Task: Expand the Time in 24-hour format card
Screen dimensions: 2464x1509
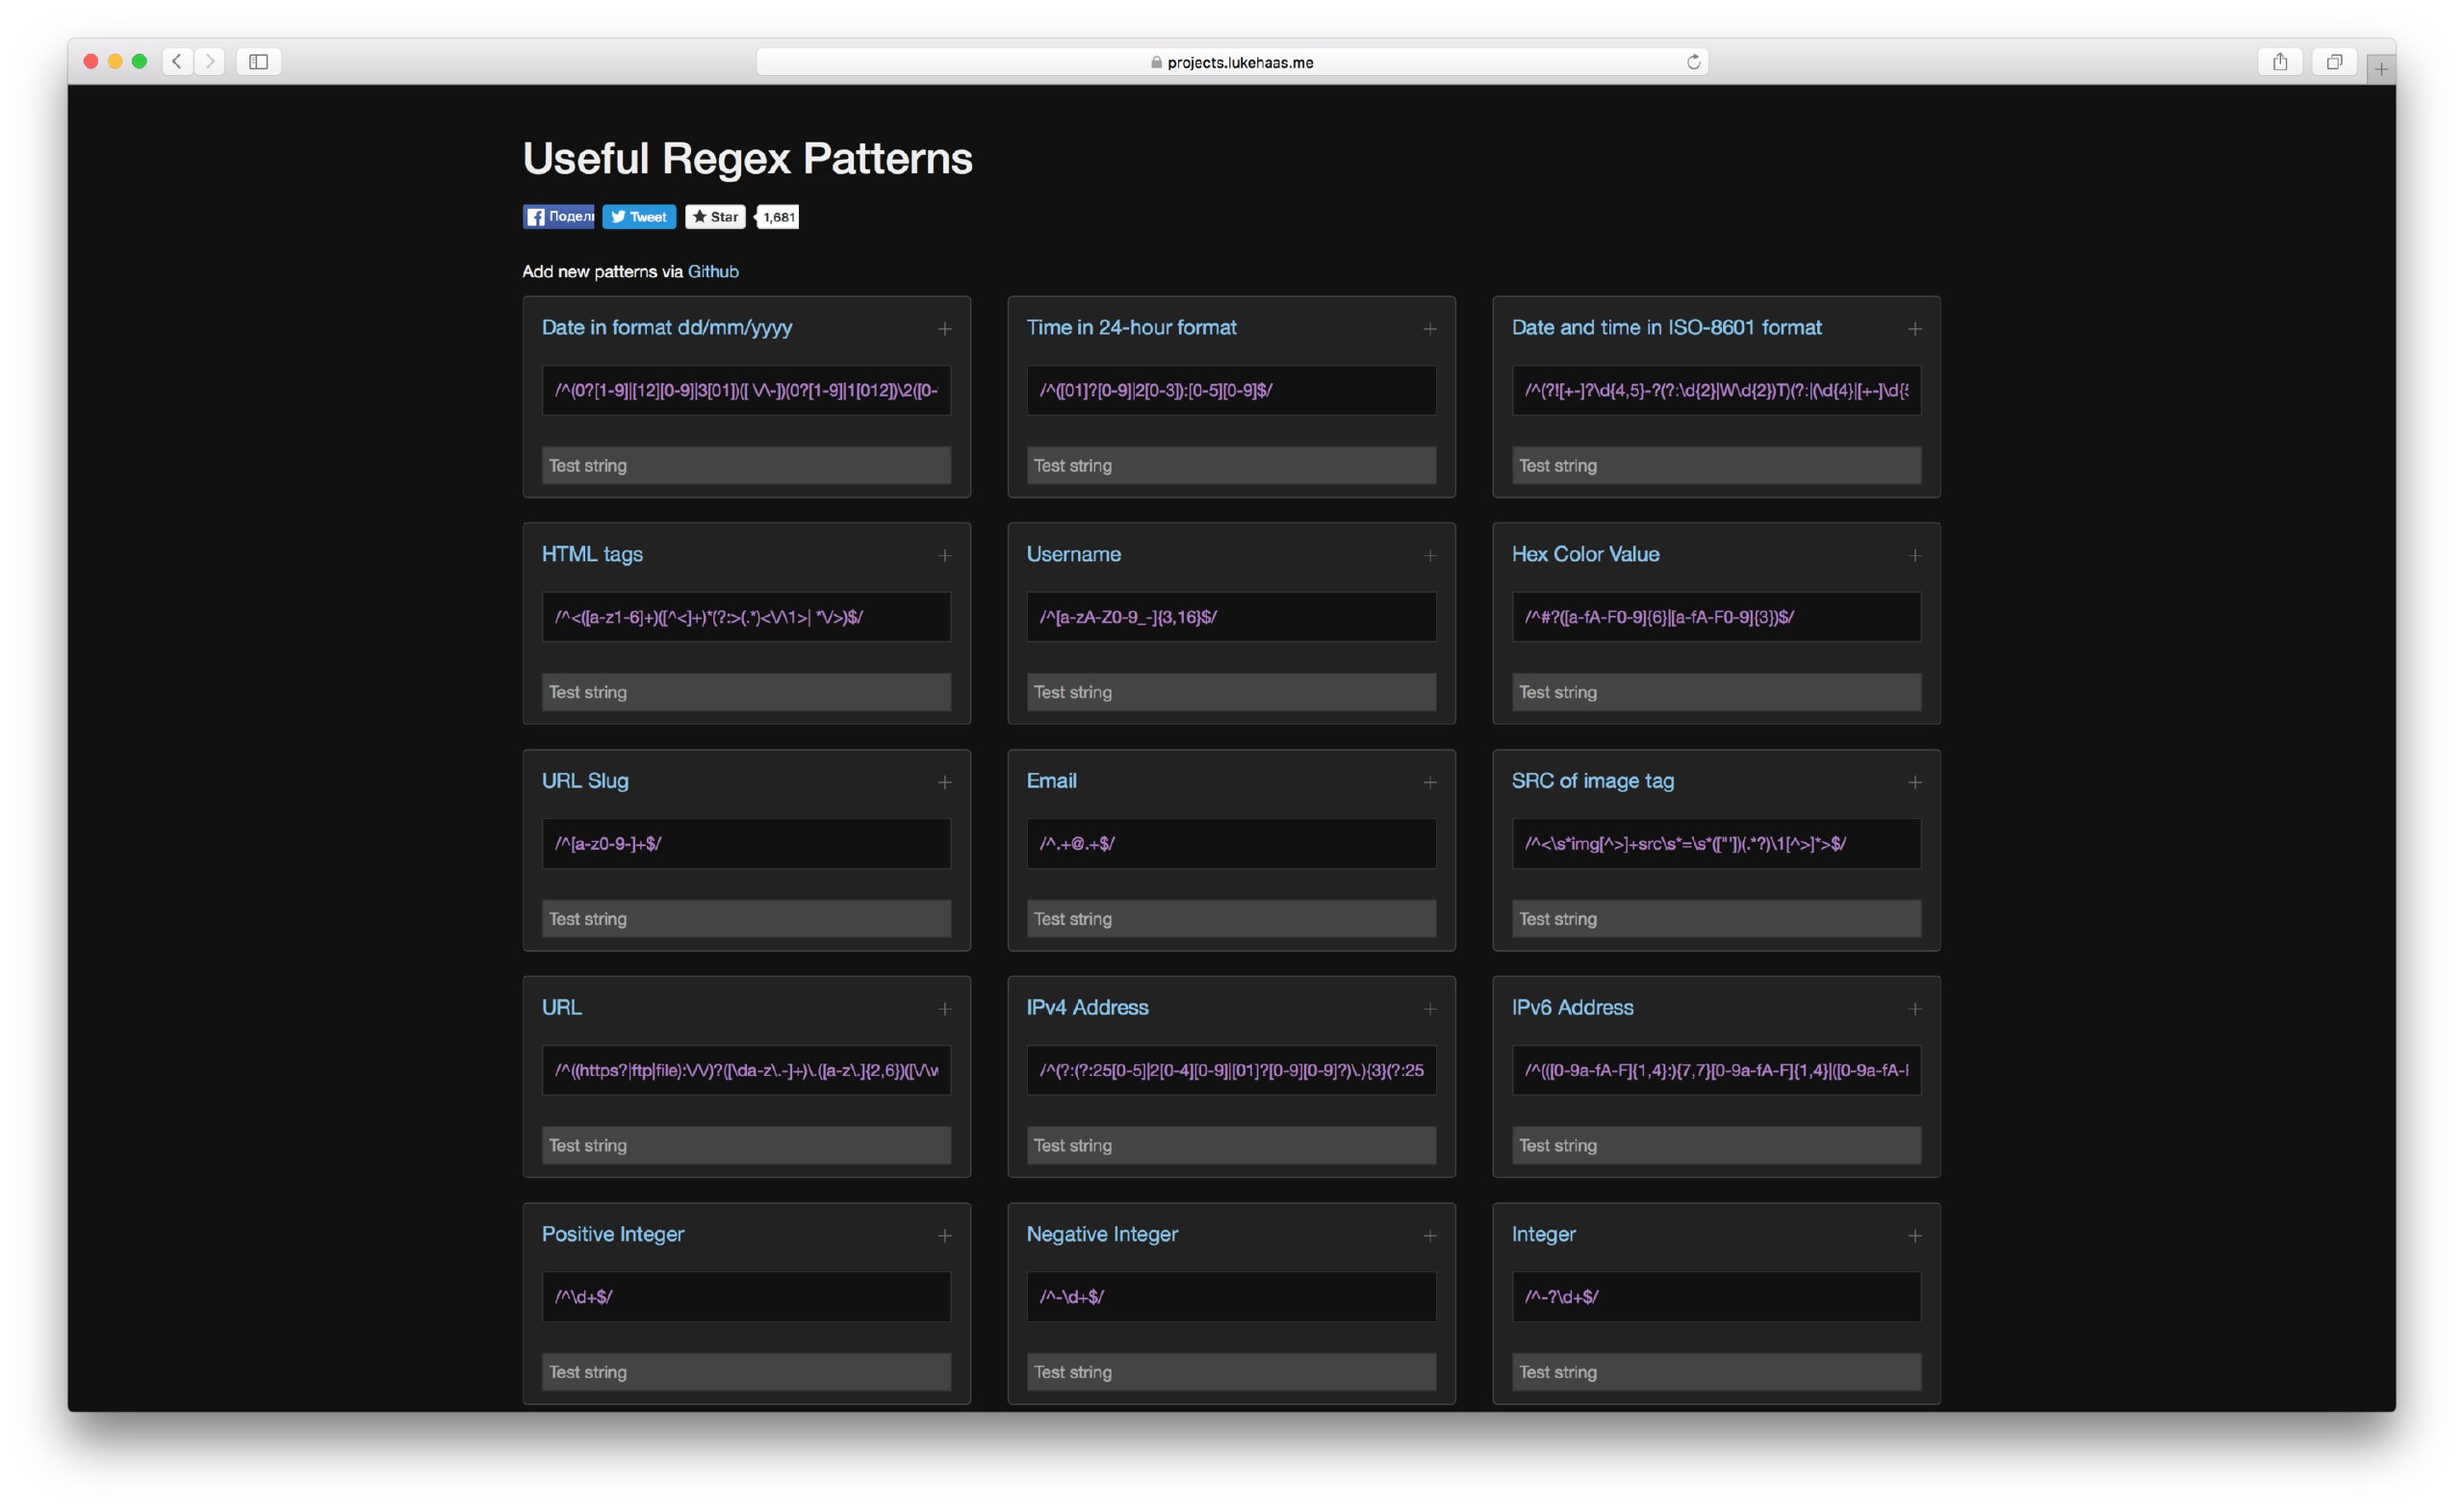Action: point(1429,329)
